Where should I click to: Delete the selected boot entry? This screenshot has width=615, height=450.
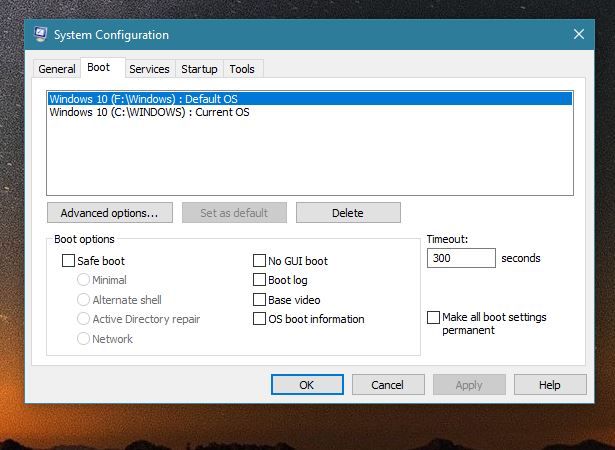[x=348, y=213]
